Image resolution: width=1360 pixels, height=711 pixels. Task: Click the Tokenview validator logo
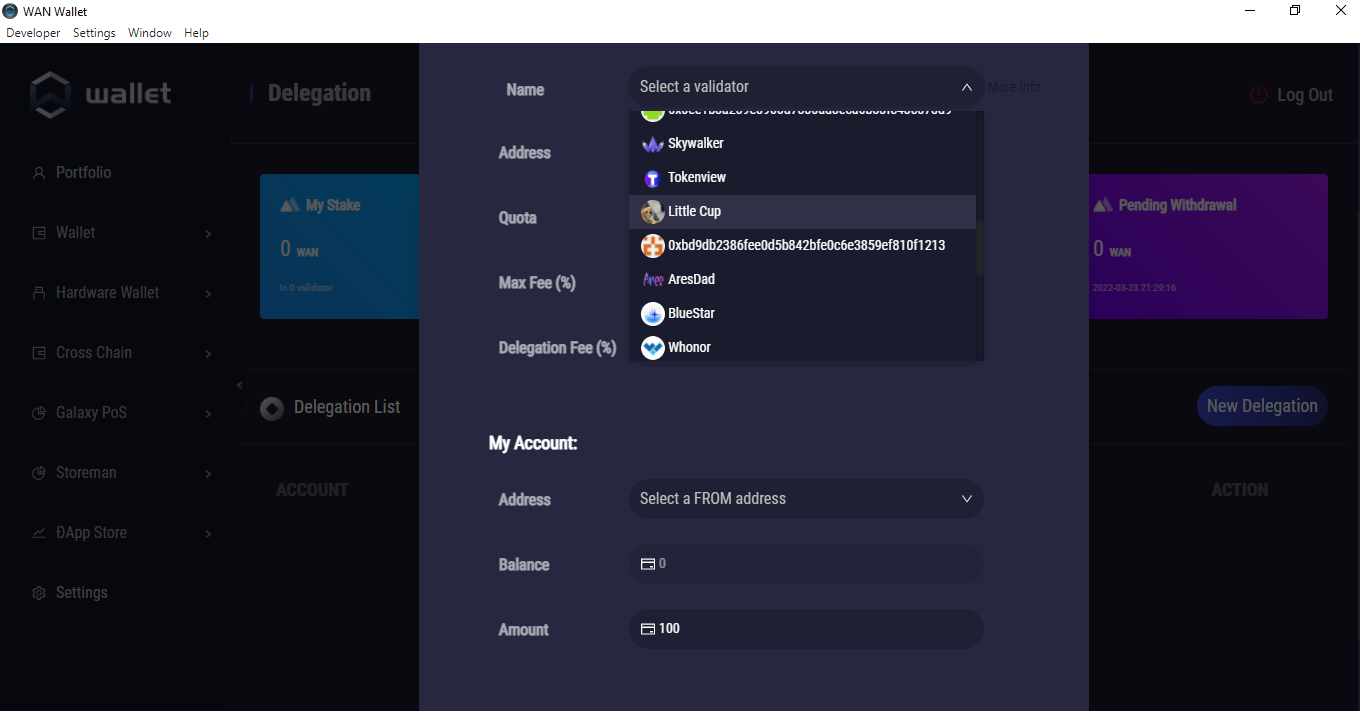652,178
